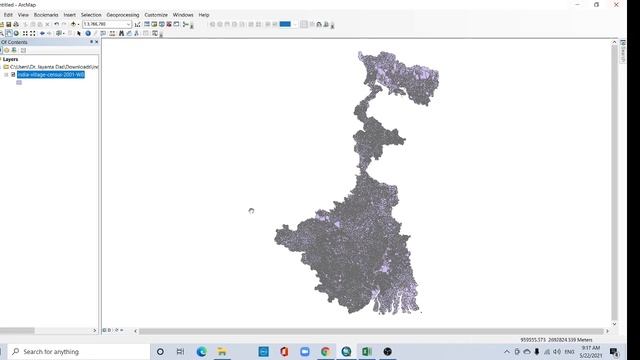Viewport: 640px width, 360px height.
Task: Open the Edit menu
Action: [8, 15]
